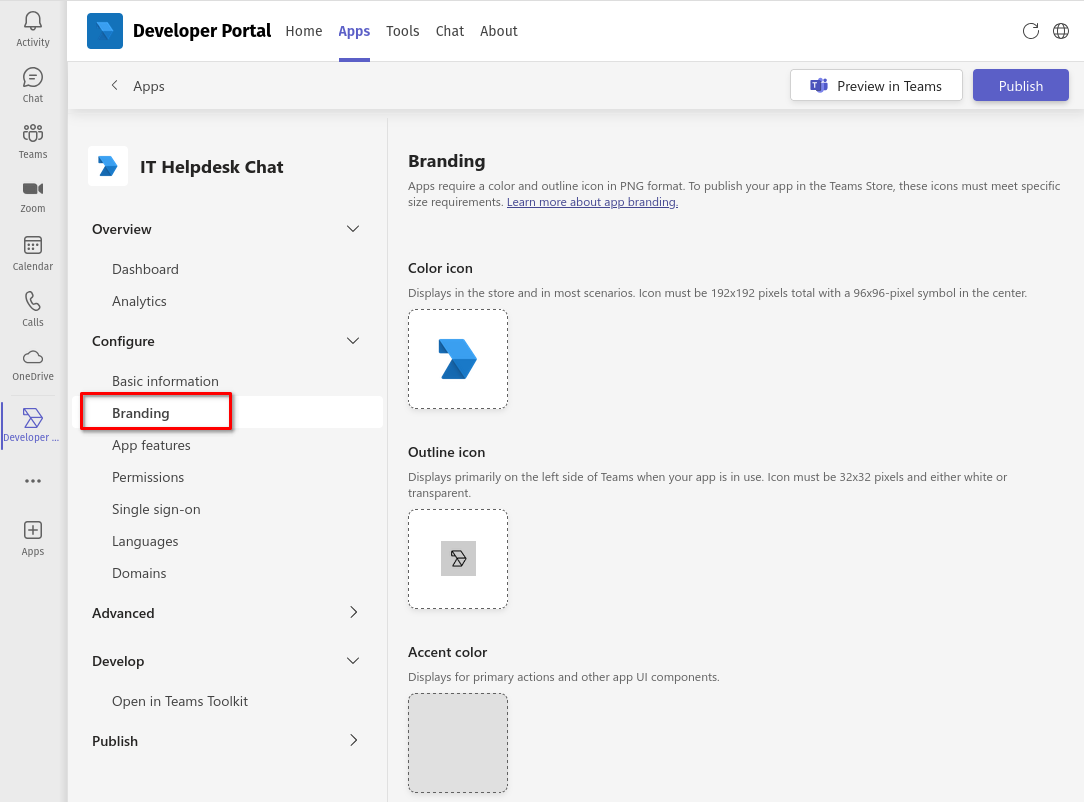Click the Developer Portal logo icon
Viewport: 1084px width, 802px height.
click(x=105, y=30)
